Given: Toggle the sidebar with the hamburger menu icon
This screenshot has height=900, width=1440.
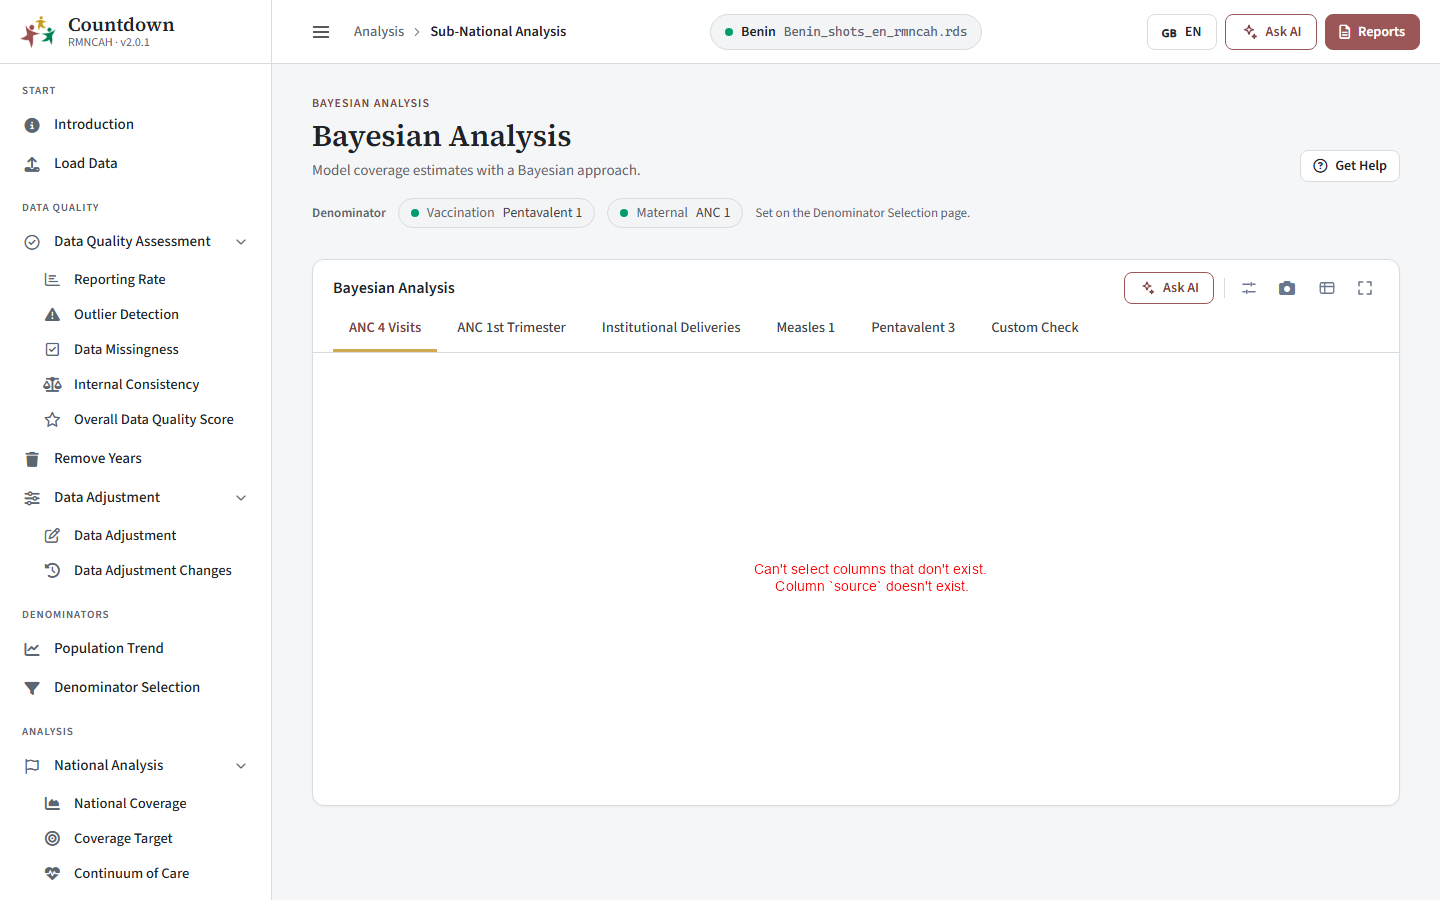Looking at the screenshot, I should coord(321,32).
